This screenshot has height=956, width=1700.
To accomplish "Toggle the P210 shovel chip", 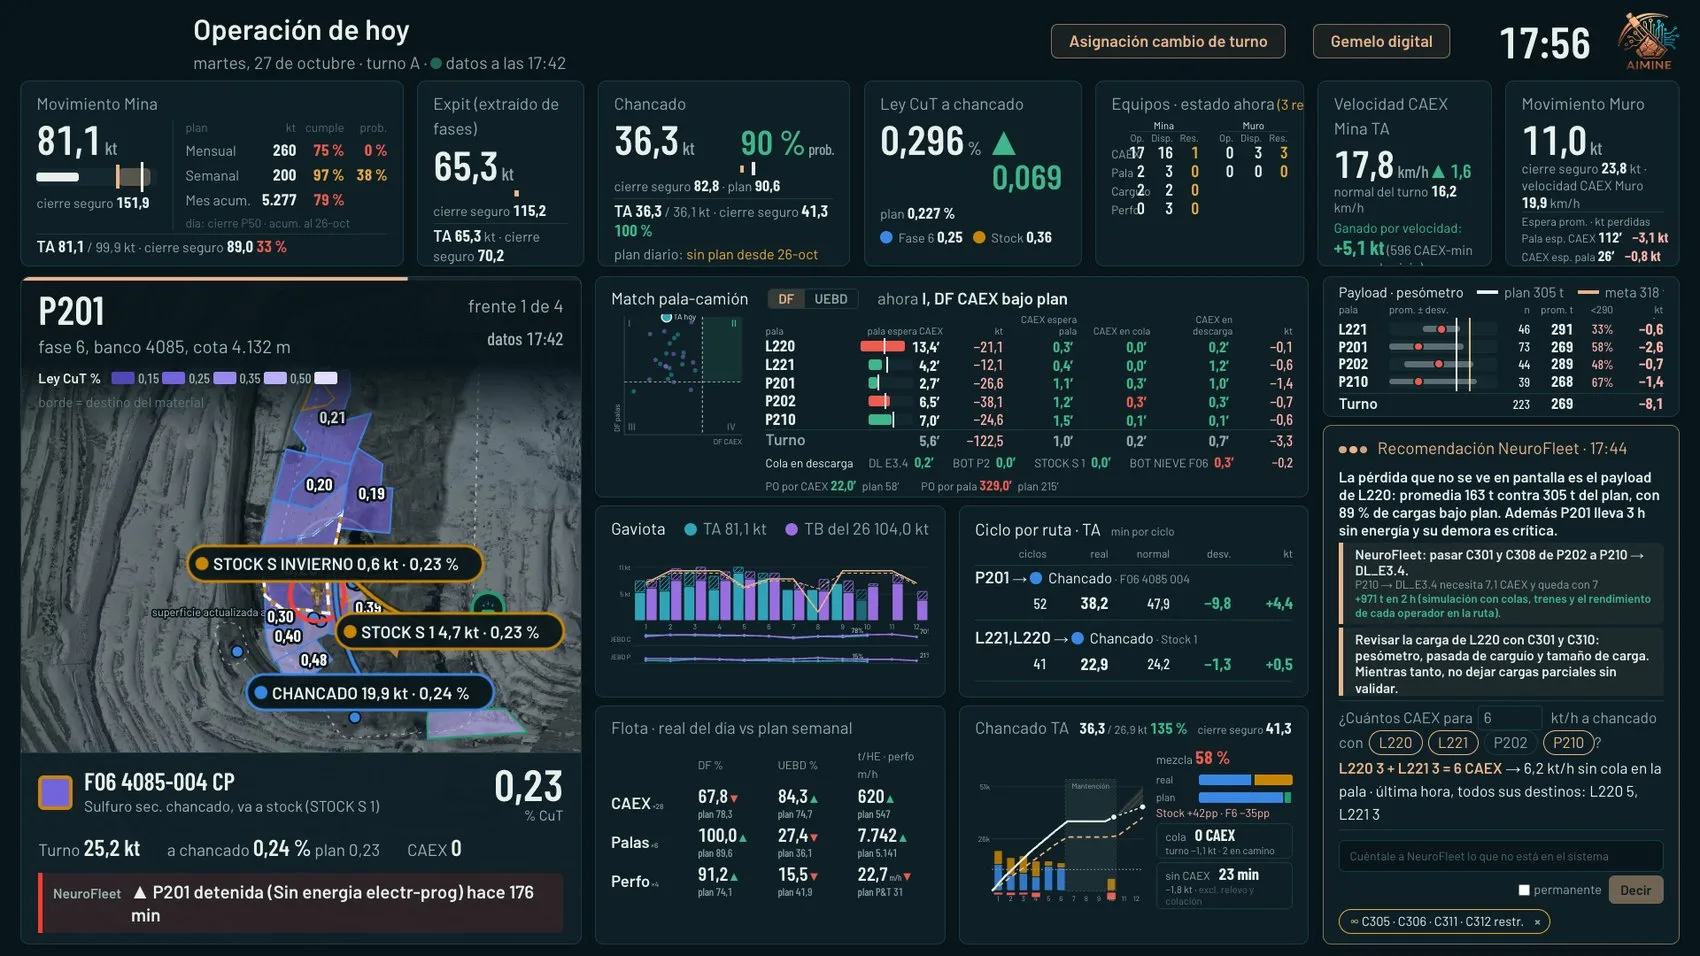I will pyautogui.click(x=1568, y=743).
